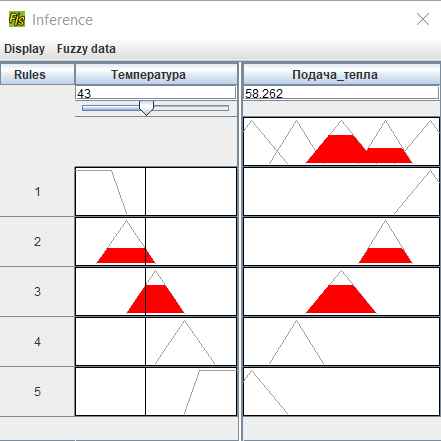This screenshot has height=441, width=441.
Task: Click rule 2 Подача_тепла output plot
Action: point(342,241)
